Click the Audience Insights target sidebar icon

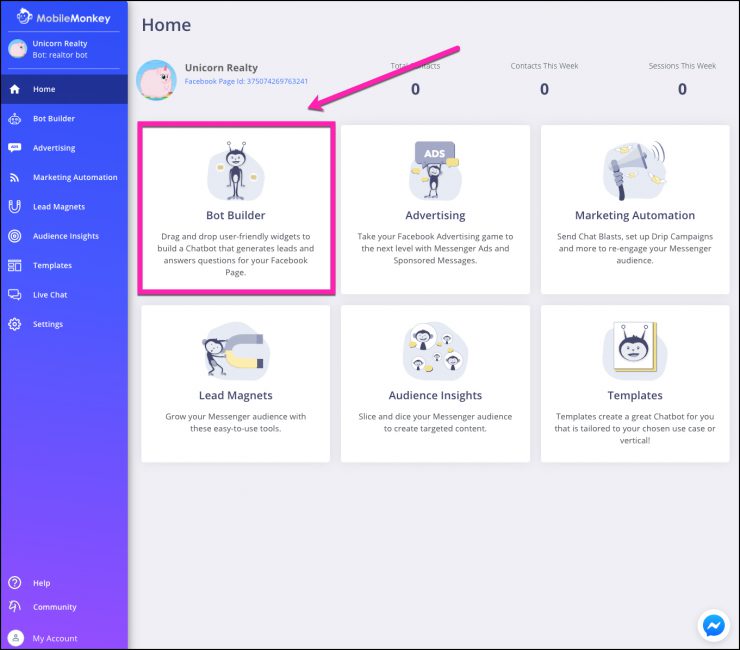[x=15, y=236]
